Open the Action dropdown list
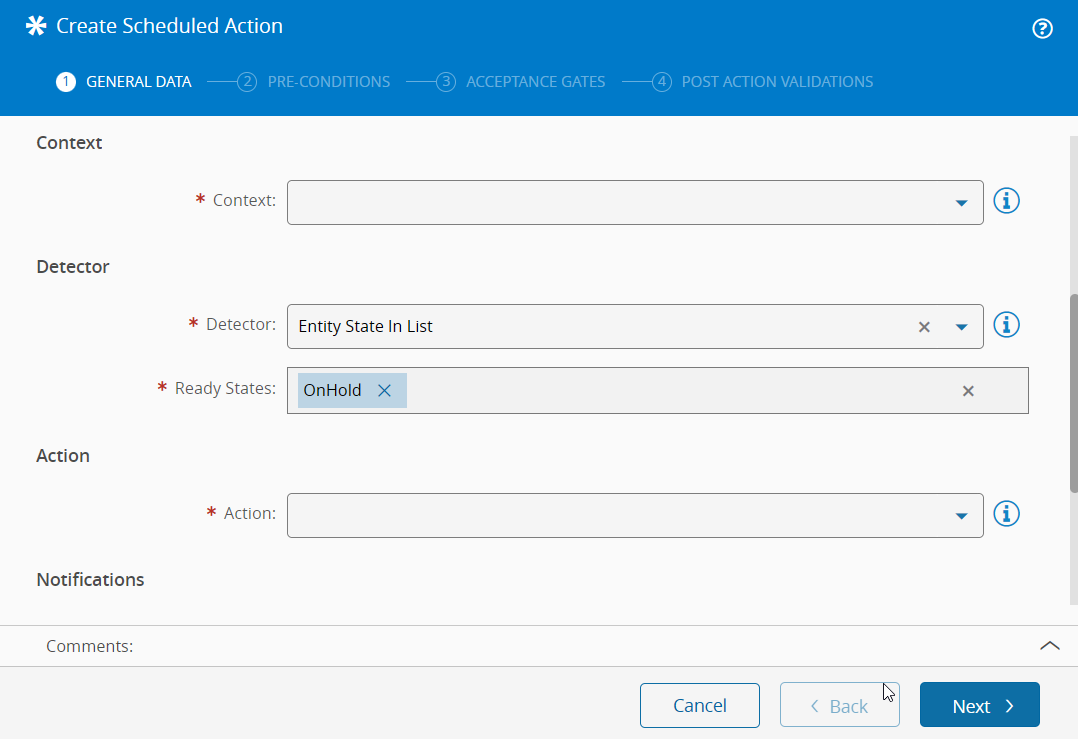 [x=961, y=516]
